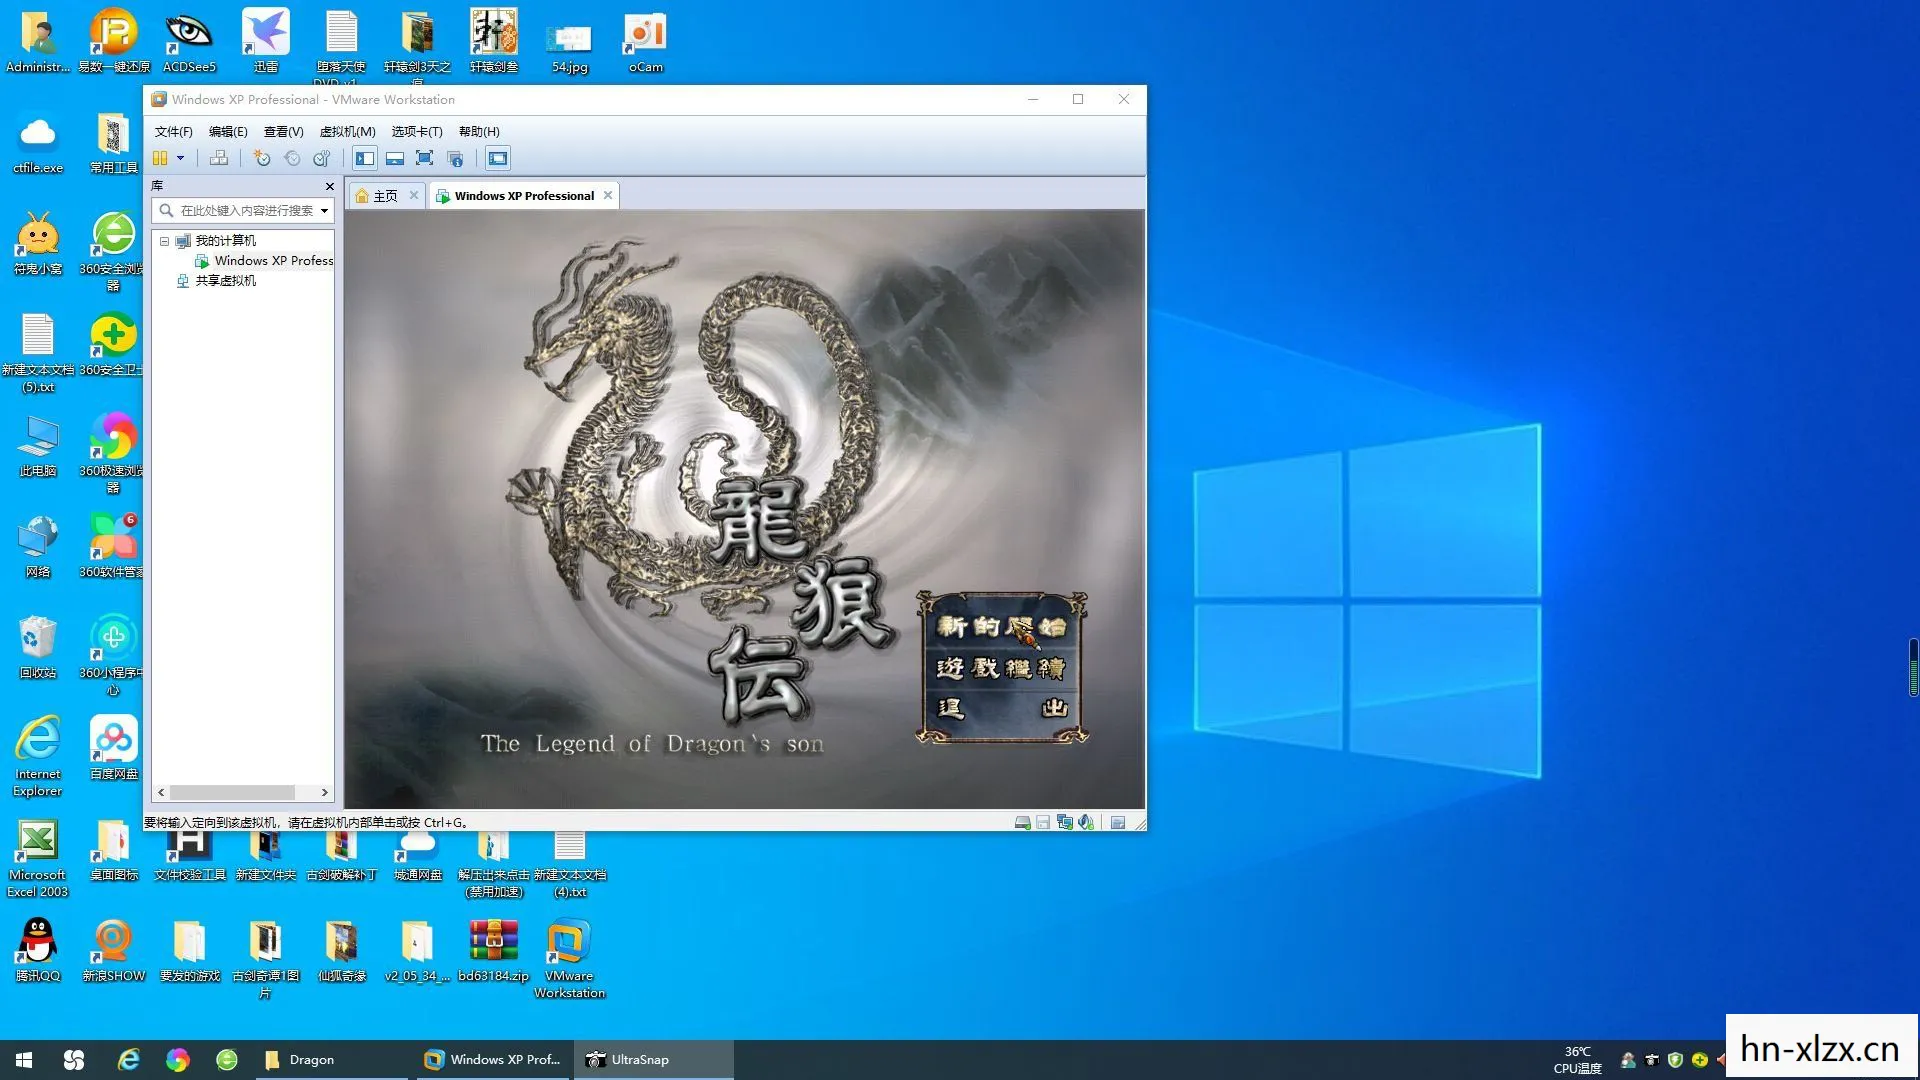Select the 回收站 recycle bin icon

click(x=38, y=647)
